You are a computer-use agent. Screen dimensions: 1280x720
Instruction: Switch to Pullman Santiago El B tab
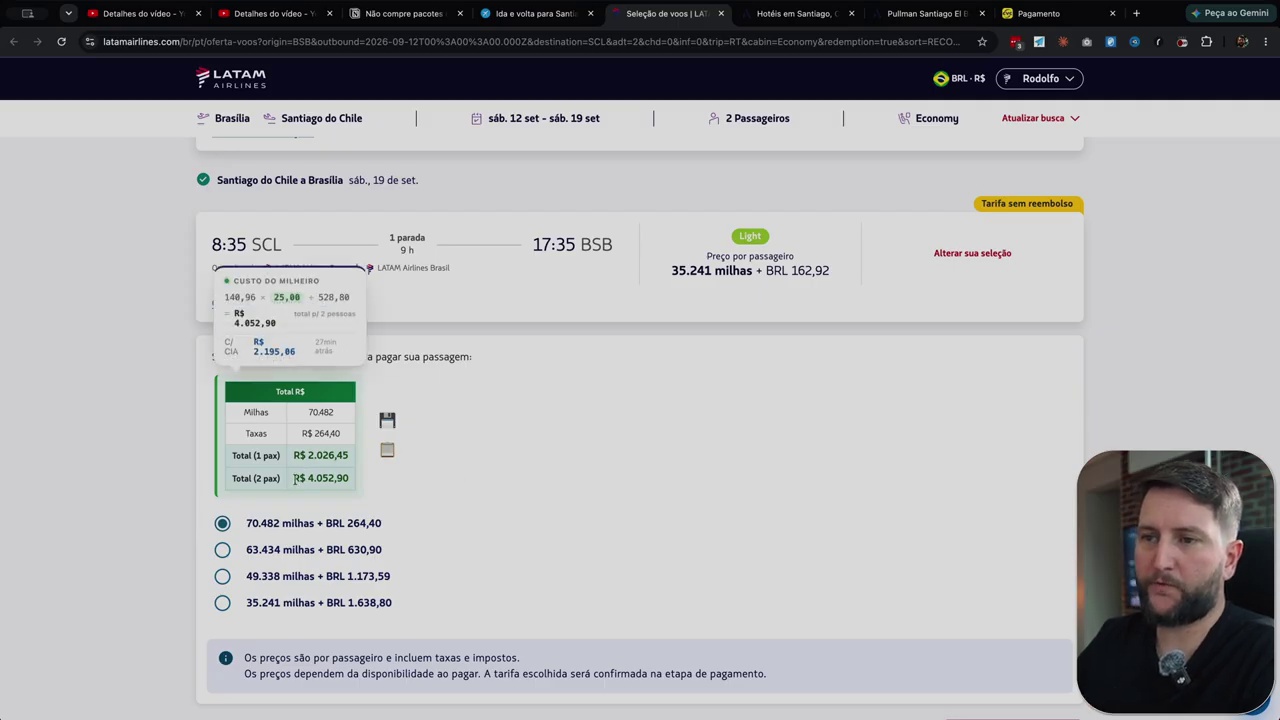point(927,13)
